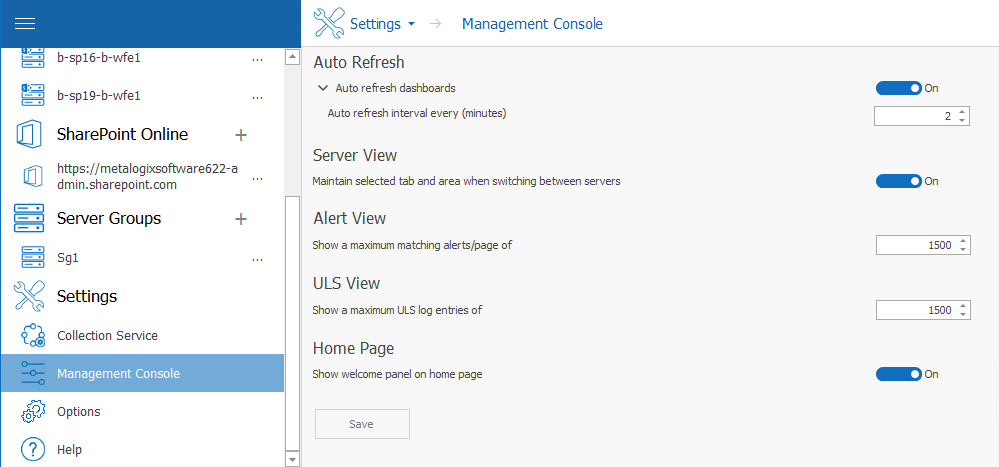Open the Settings breadcrumb dropdown arrow
The width and height of the screenshot is (999, 467).
(411, 24)
